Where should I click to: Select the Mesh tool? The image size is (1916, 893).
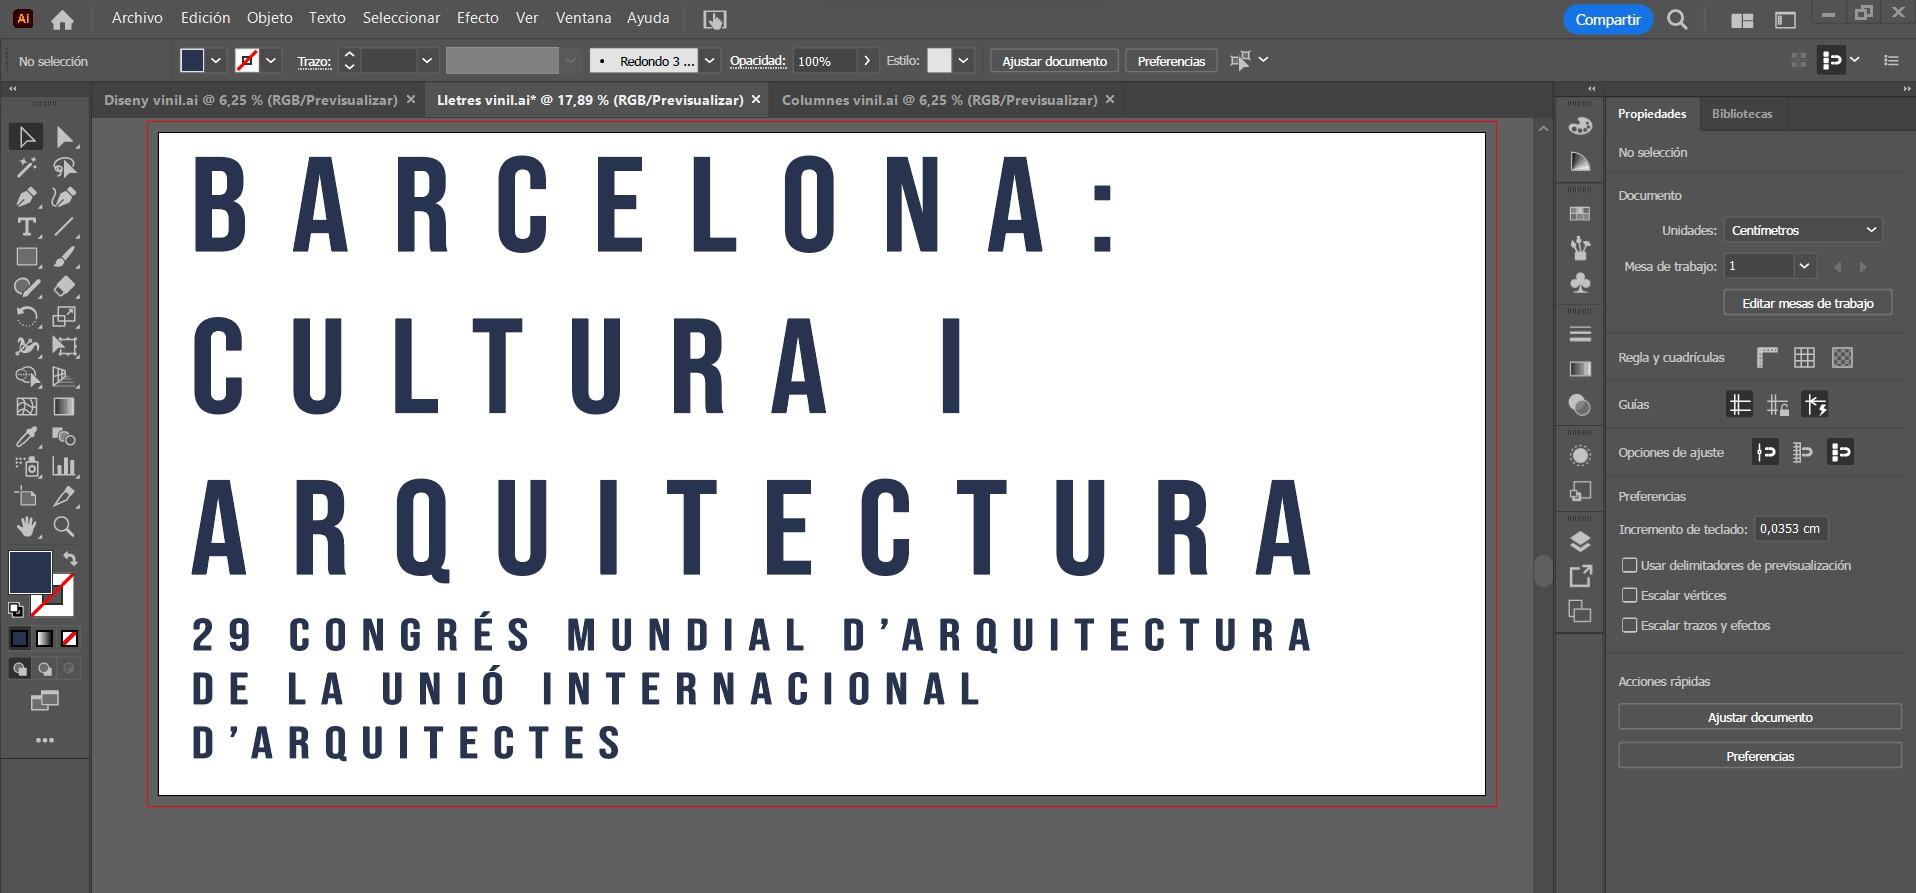pyautogui.click(x=26, y=407)
